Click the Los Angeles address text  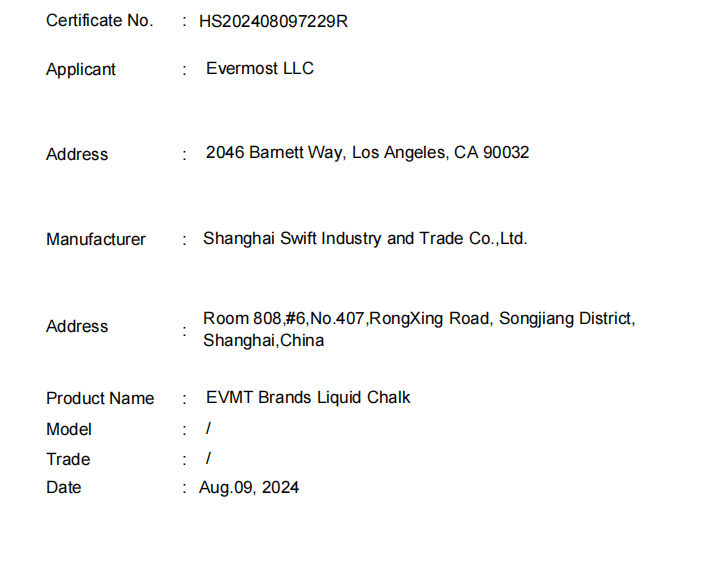click(x=367, y=153)
